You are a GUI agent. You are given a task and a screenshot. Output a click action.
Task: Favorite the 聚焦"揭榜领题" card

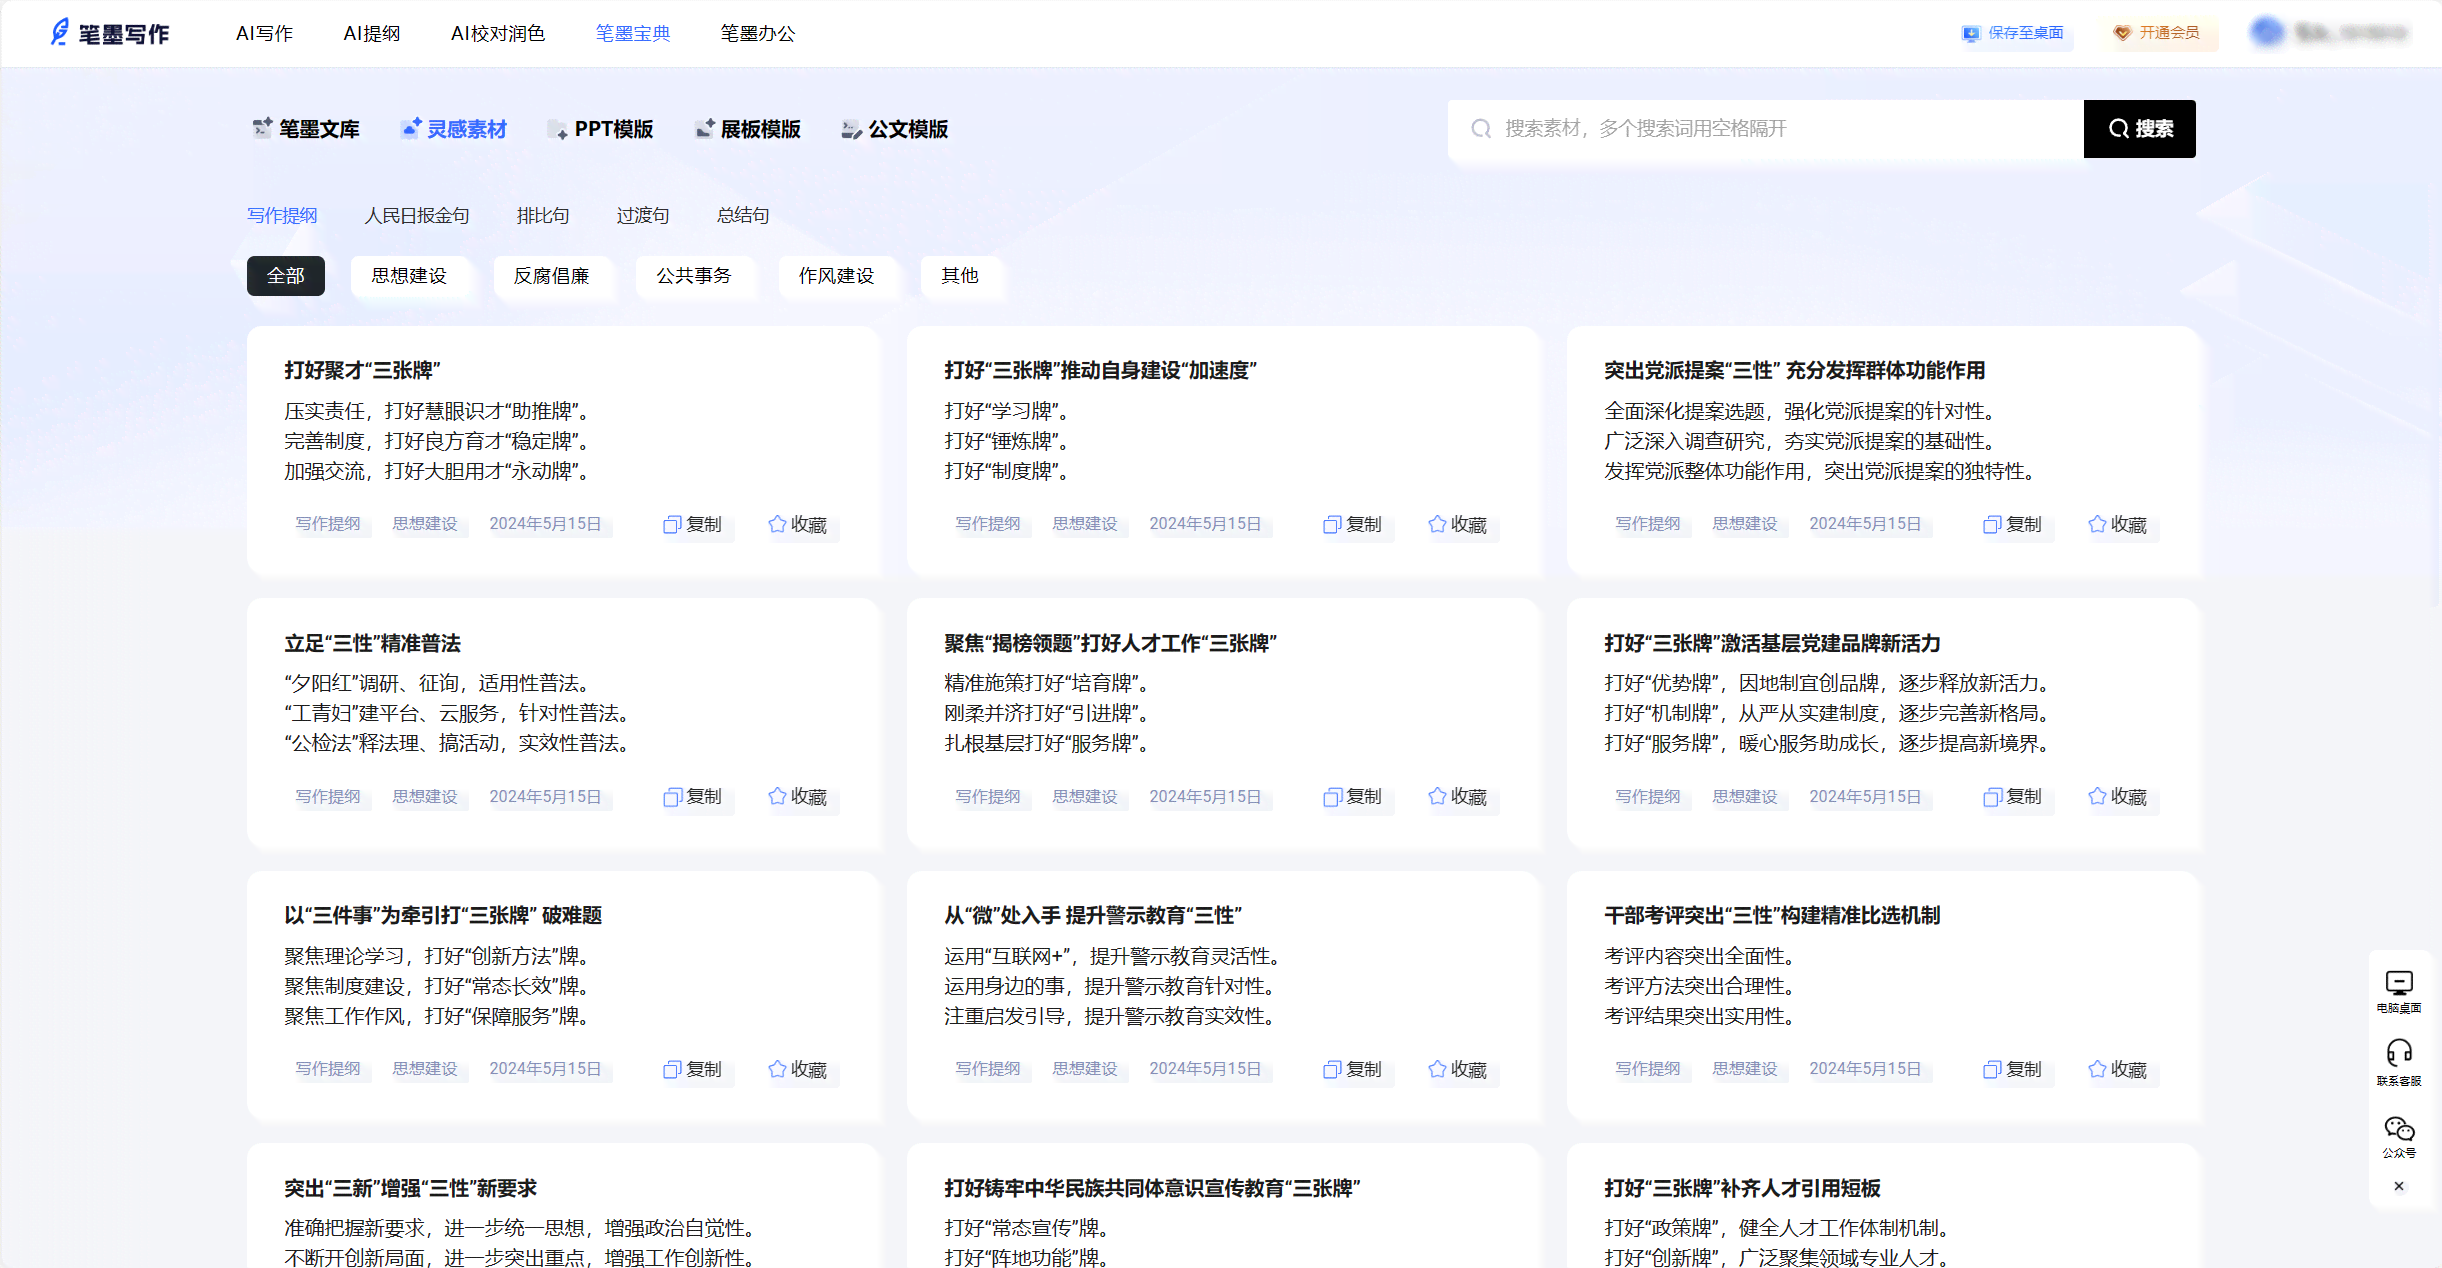1458,796
